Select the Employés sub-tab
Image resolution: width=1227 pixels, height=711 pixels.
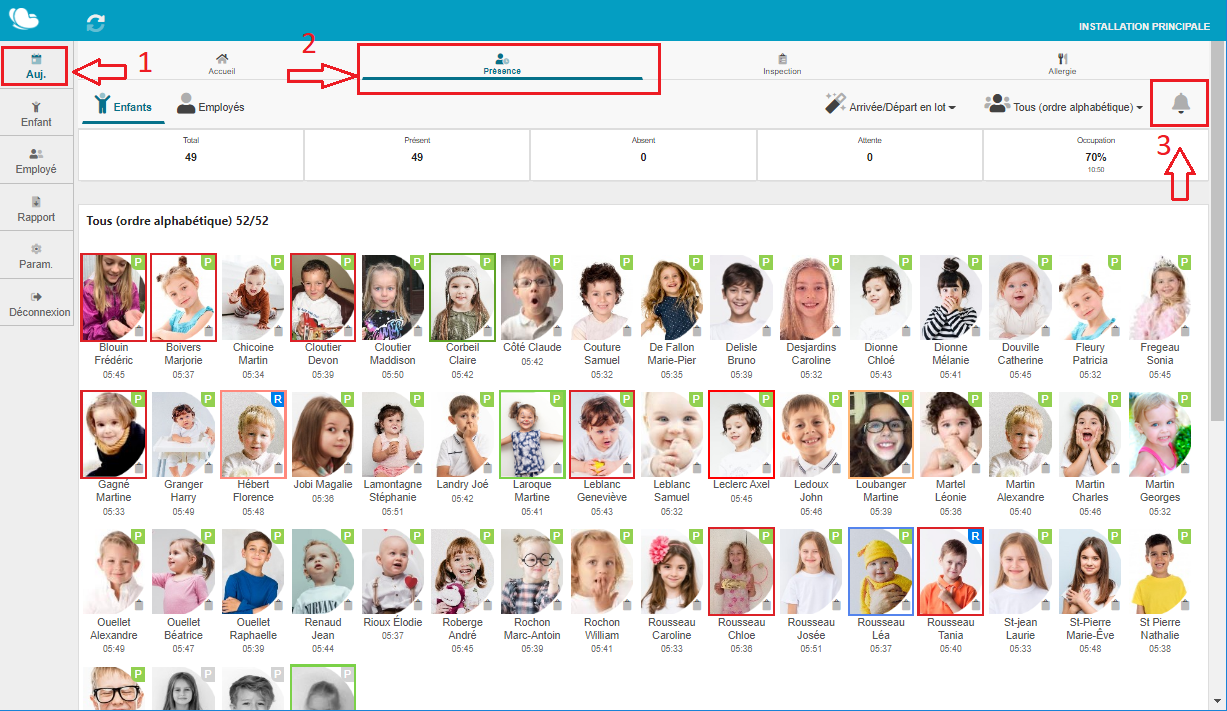[211, 105]
